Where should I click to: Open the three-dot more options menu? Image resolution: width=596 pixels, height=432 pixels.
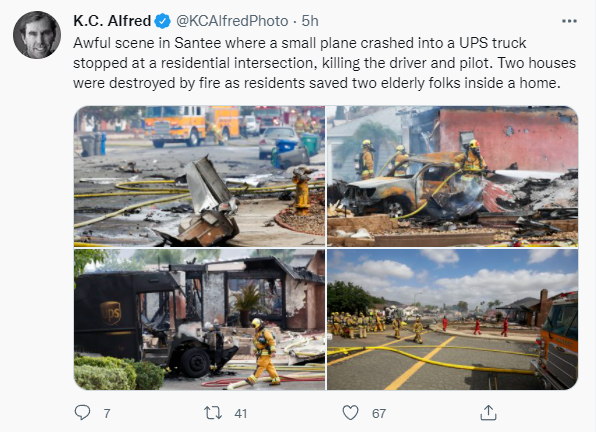(x=569, y=21)
